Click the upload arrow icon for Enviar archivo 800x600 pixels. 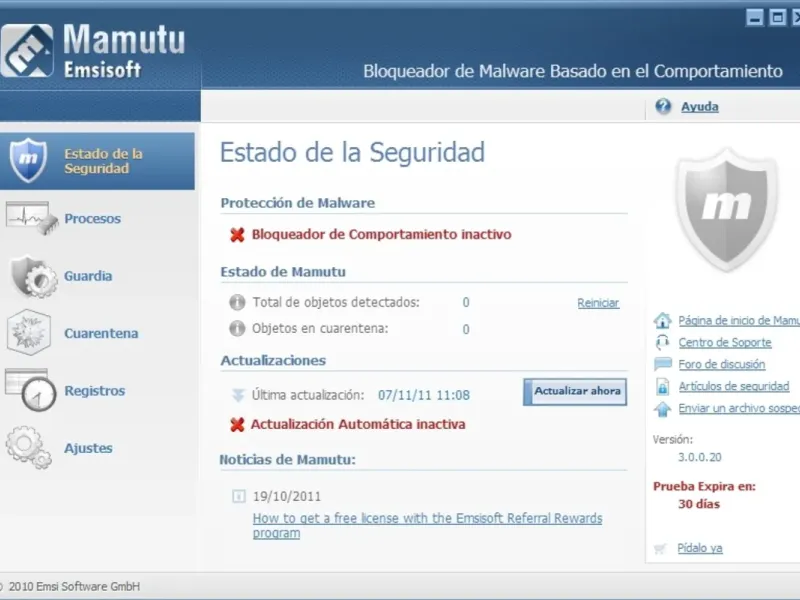[663, 409]
